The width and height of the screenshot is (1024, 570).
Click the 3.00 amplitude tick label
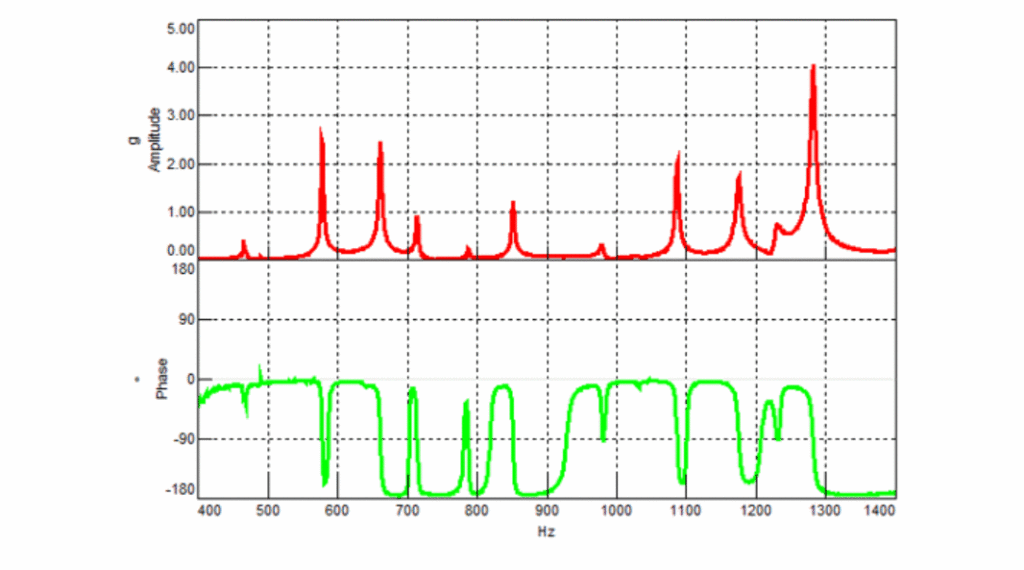click(x=180, y=116)
